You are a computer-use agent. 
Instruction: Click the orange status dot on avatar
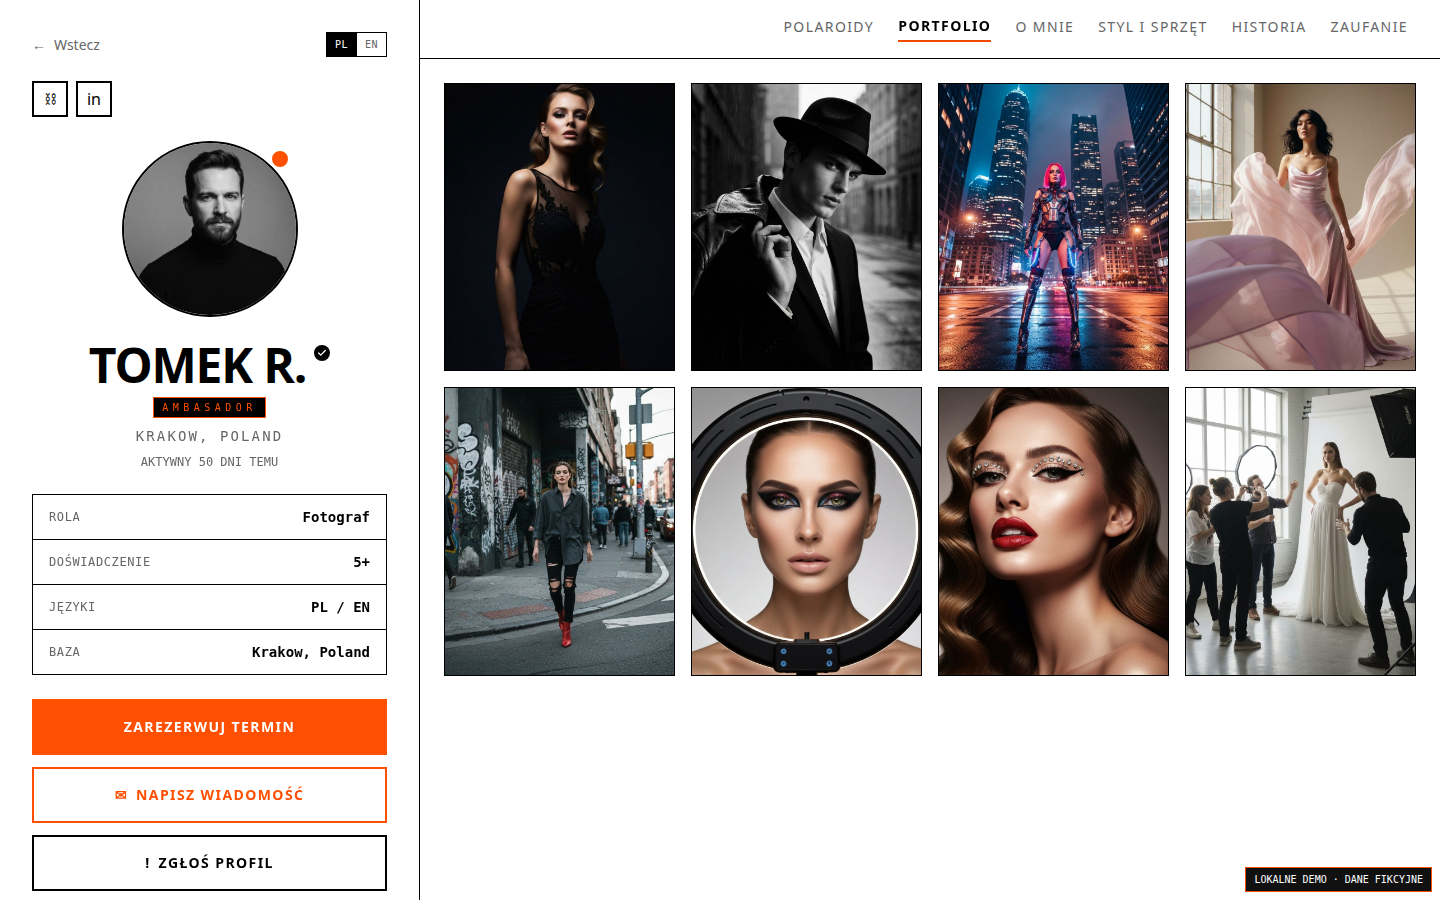pyautogui.click(x=280, y=159)
